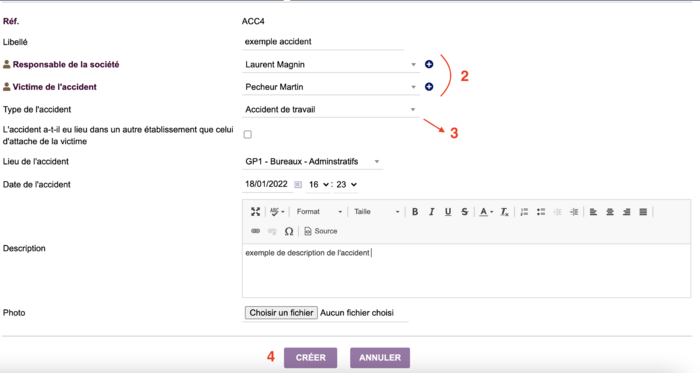The width and height of the screenshot is (700, 373).
Task: Remove formatting from selected text
Action: tap(504, 212)
